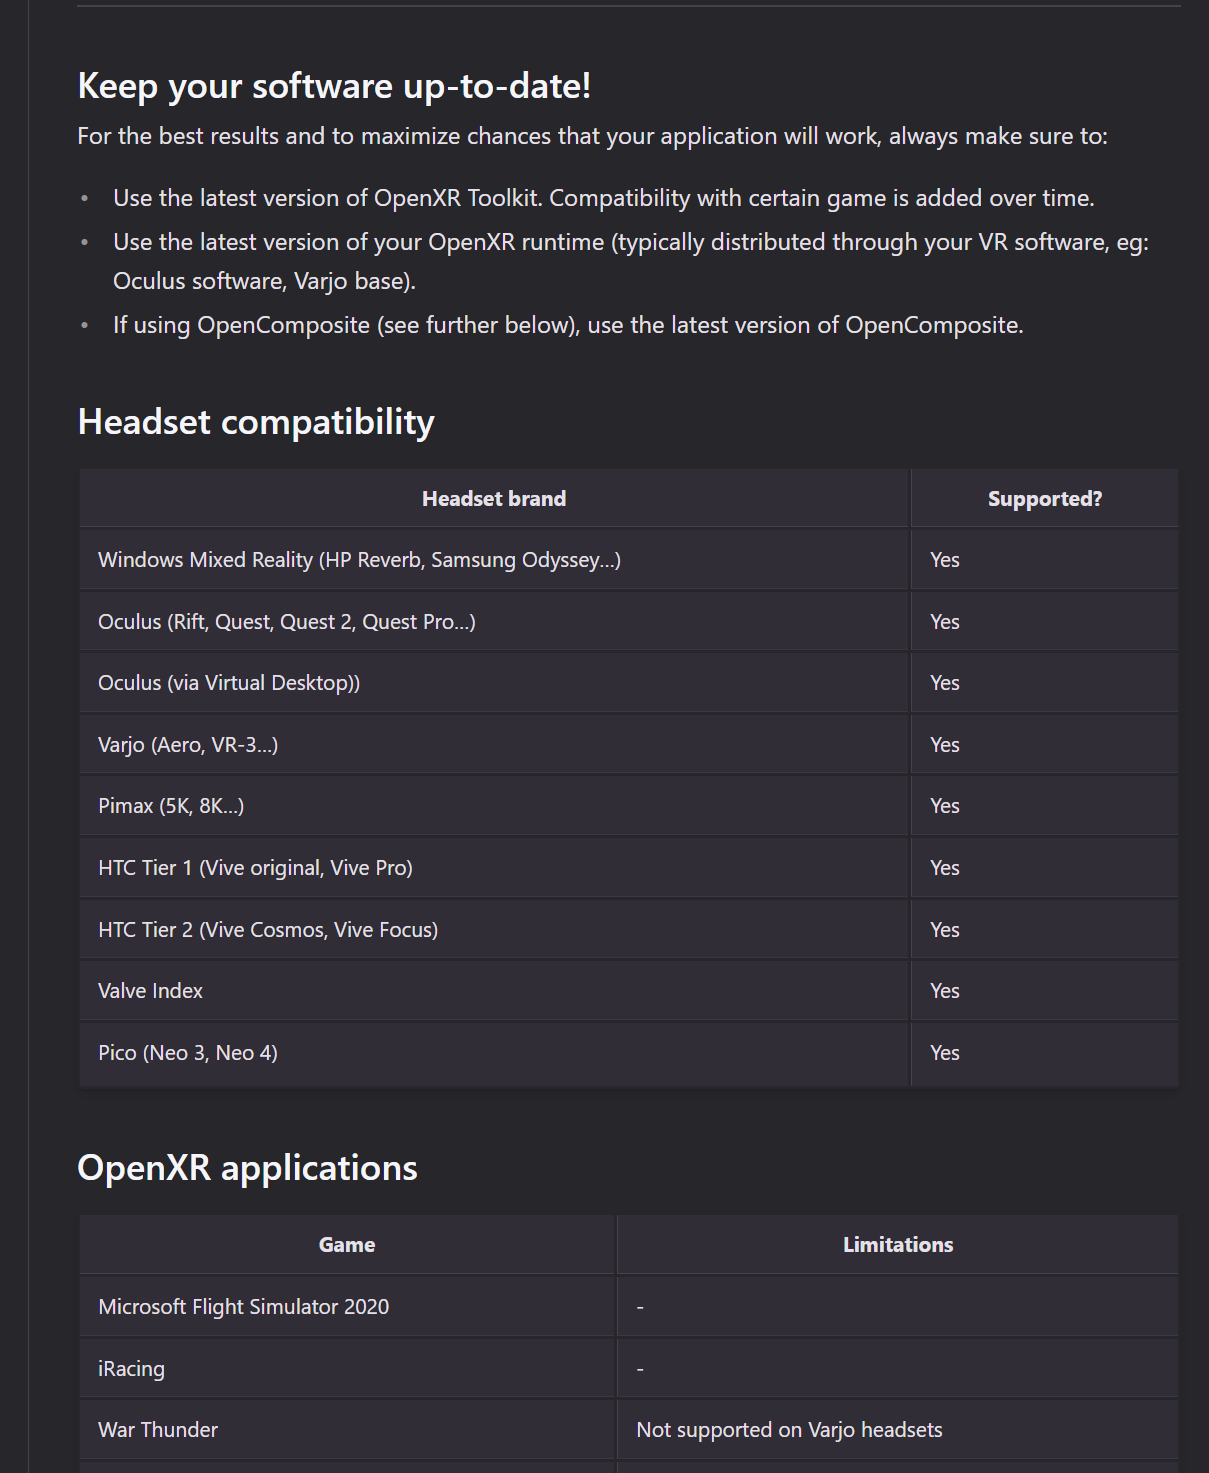
Task: Select the Oculus Rift, Quest row text
Action: (286, 622)
